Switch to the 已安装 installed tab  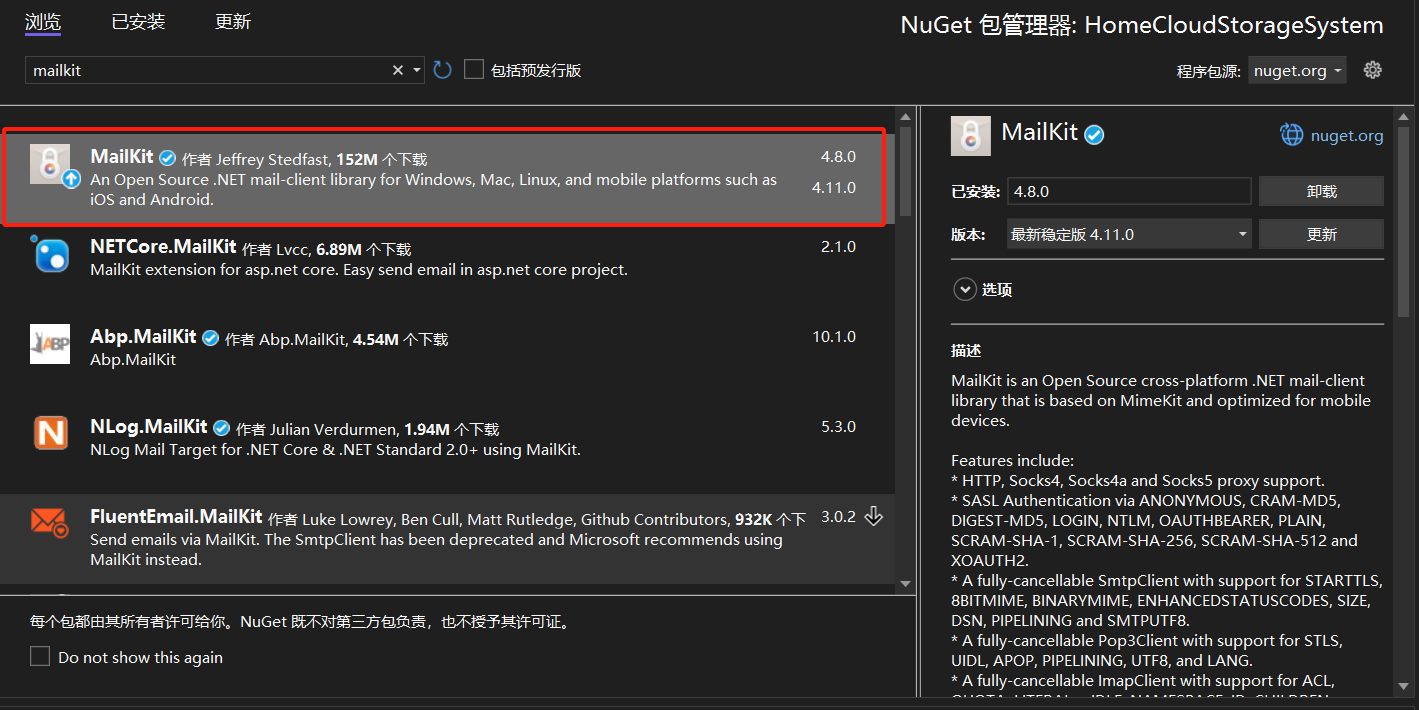pyautogui.click(x=138, y=22)
